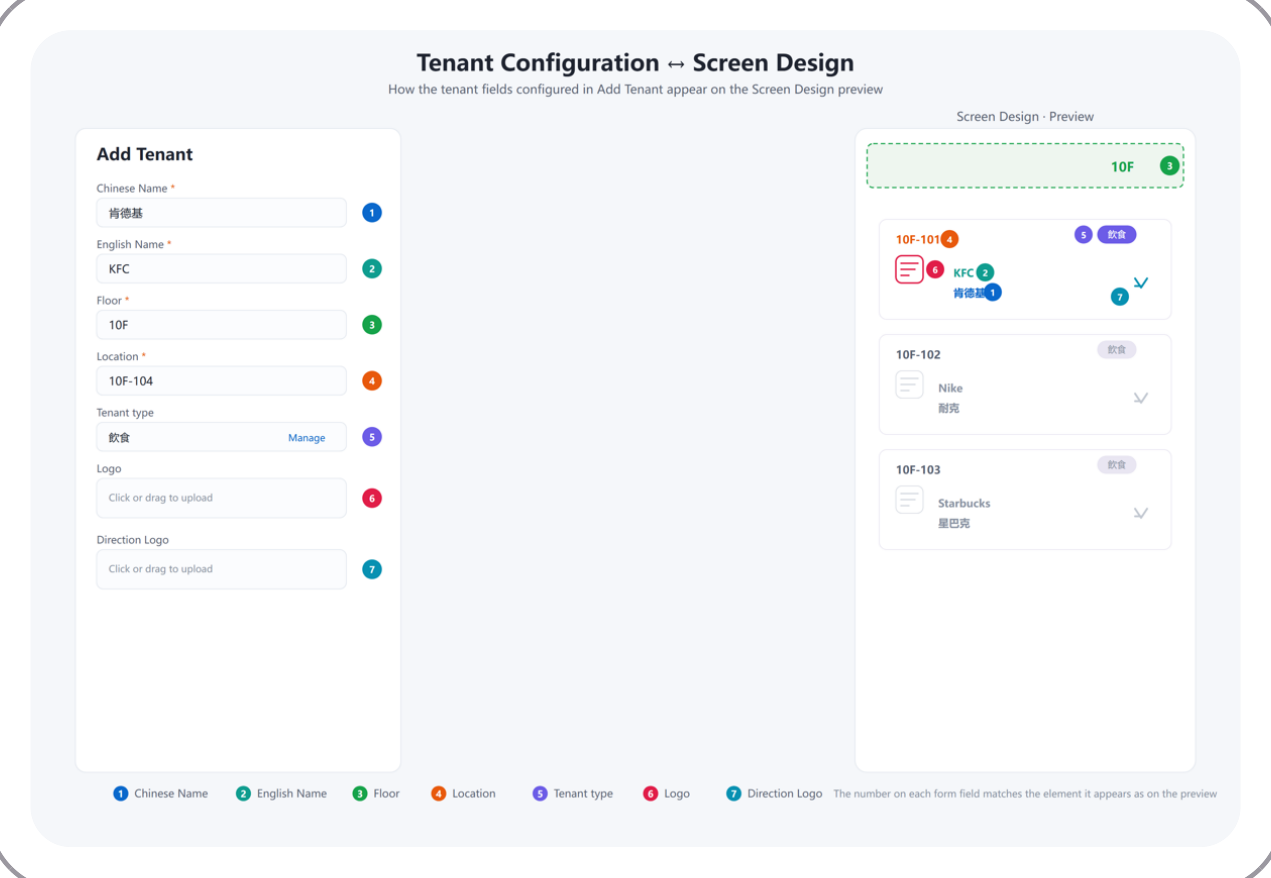This screenshot has height=878, width=1271.
Task: Click the 飲食 tag on the Nike card
Action: click(1117, 350)
